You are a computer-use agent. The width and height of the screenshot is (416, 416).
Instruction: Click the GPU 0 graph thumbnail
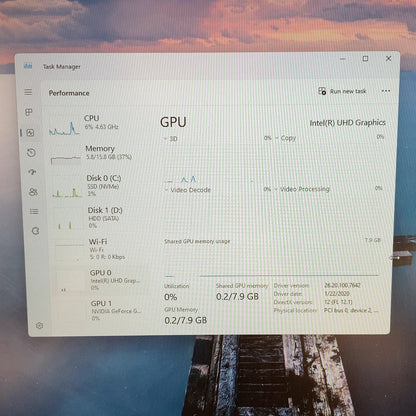coord(71,283)
